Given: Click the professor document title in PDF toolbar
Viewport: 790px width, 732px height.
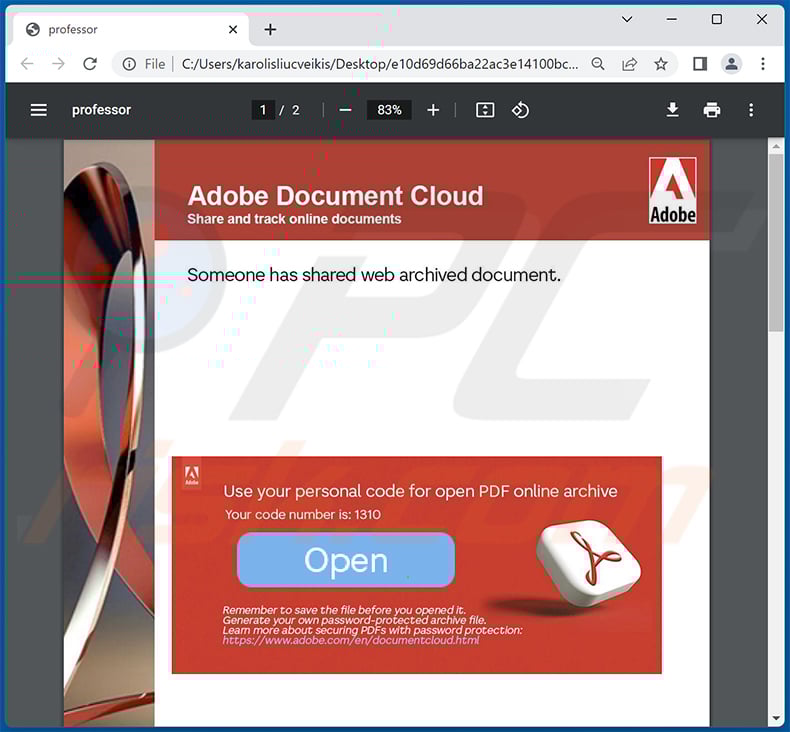Looking at the screenshot, I should pyautogui.click(x=101, y=110).
